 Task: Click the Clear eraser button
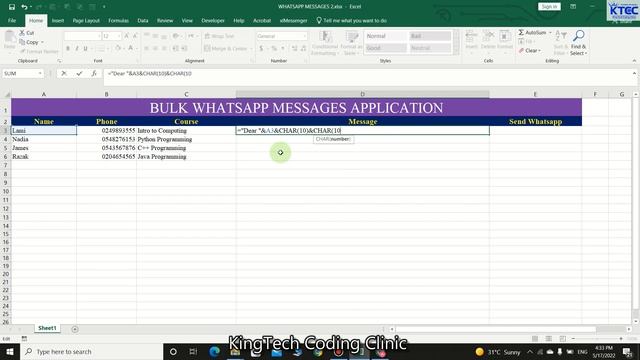click(529, 51)
